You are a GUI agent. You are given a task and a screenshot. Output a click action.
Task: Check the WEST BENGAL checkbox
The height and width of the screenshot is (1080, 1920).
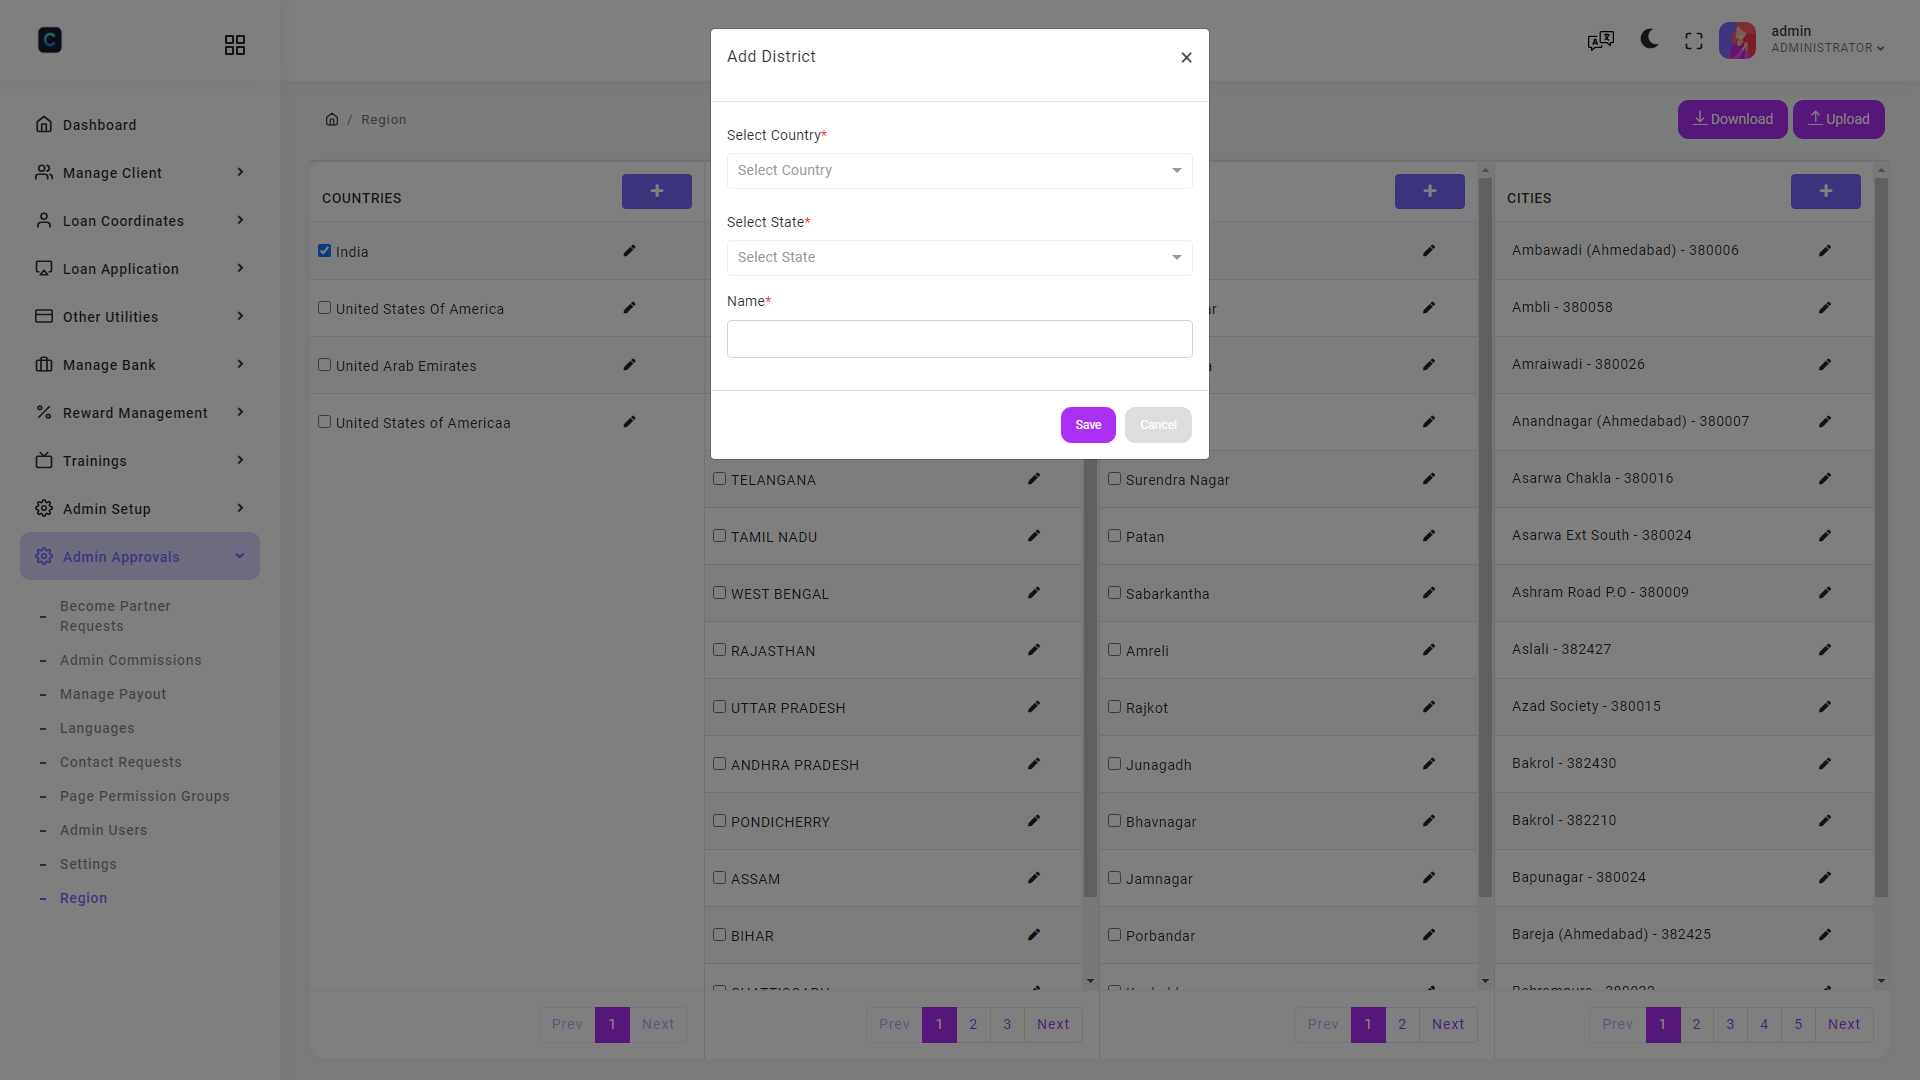(x=720, y=592)
